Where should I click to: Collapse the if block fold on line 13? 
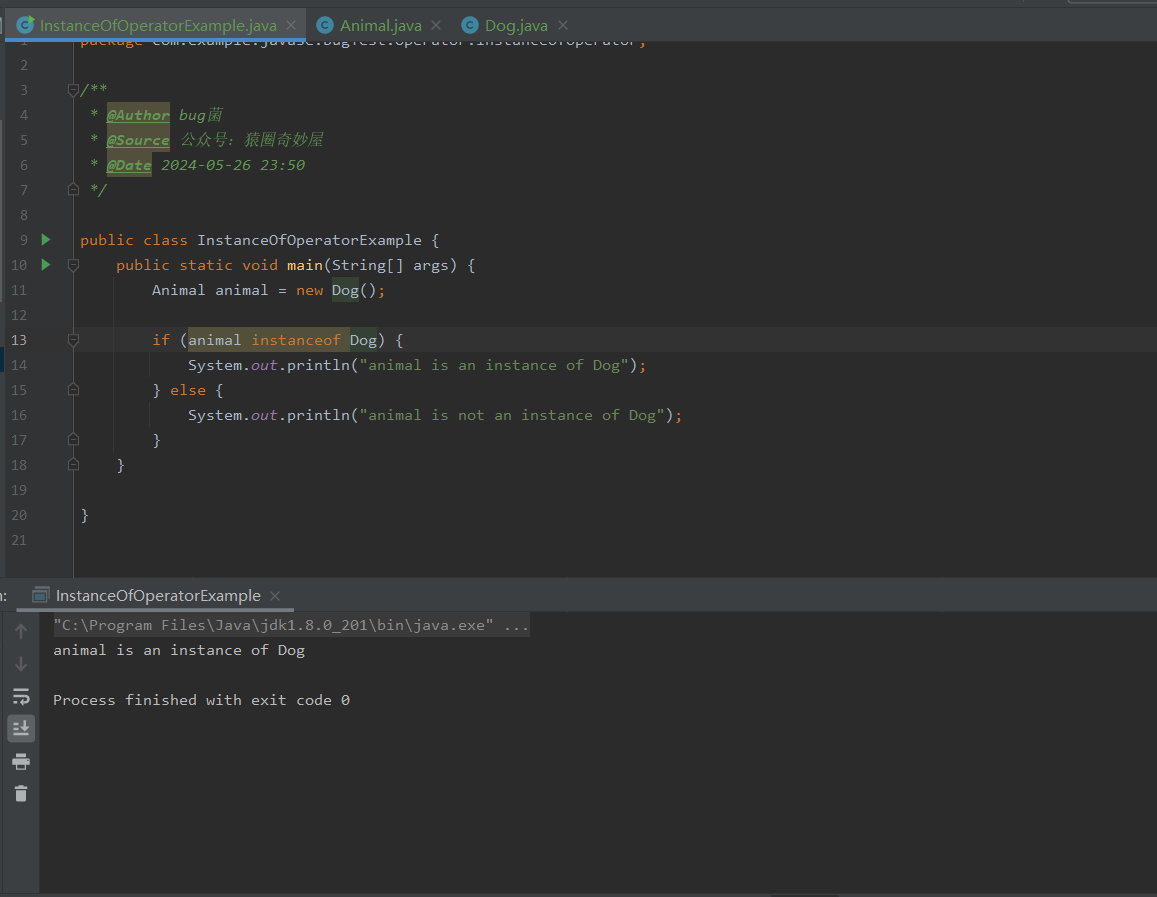pyautogui.click(x=73, y=340)
